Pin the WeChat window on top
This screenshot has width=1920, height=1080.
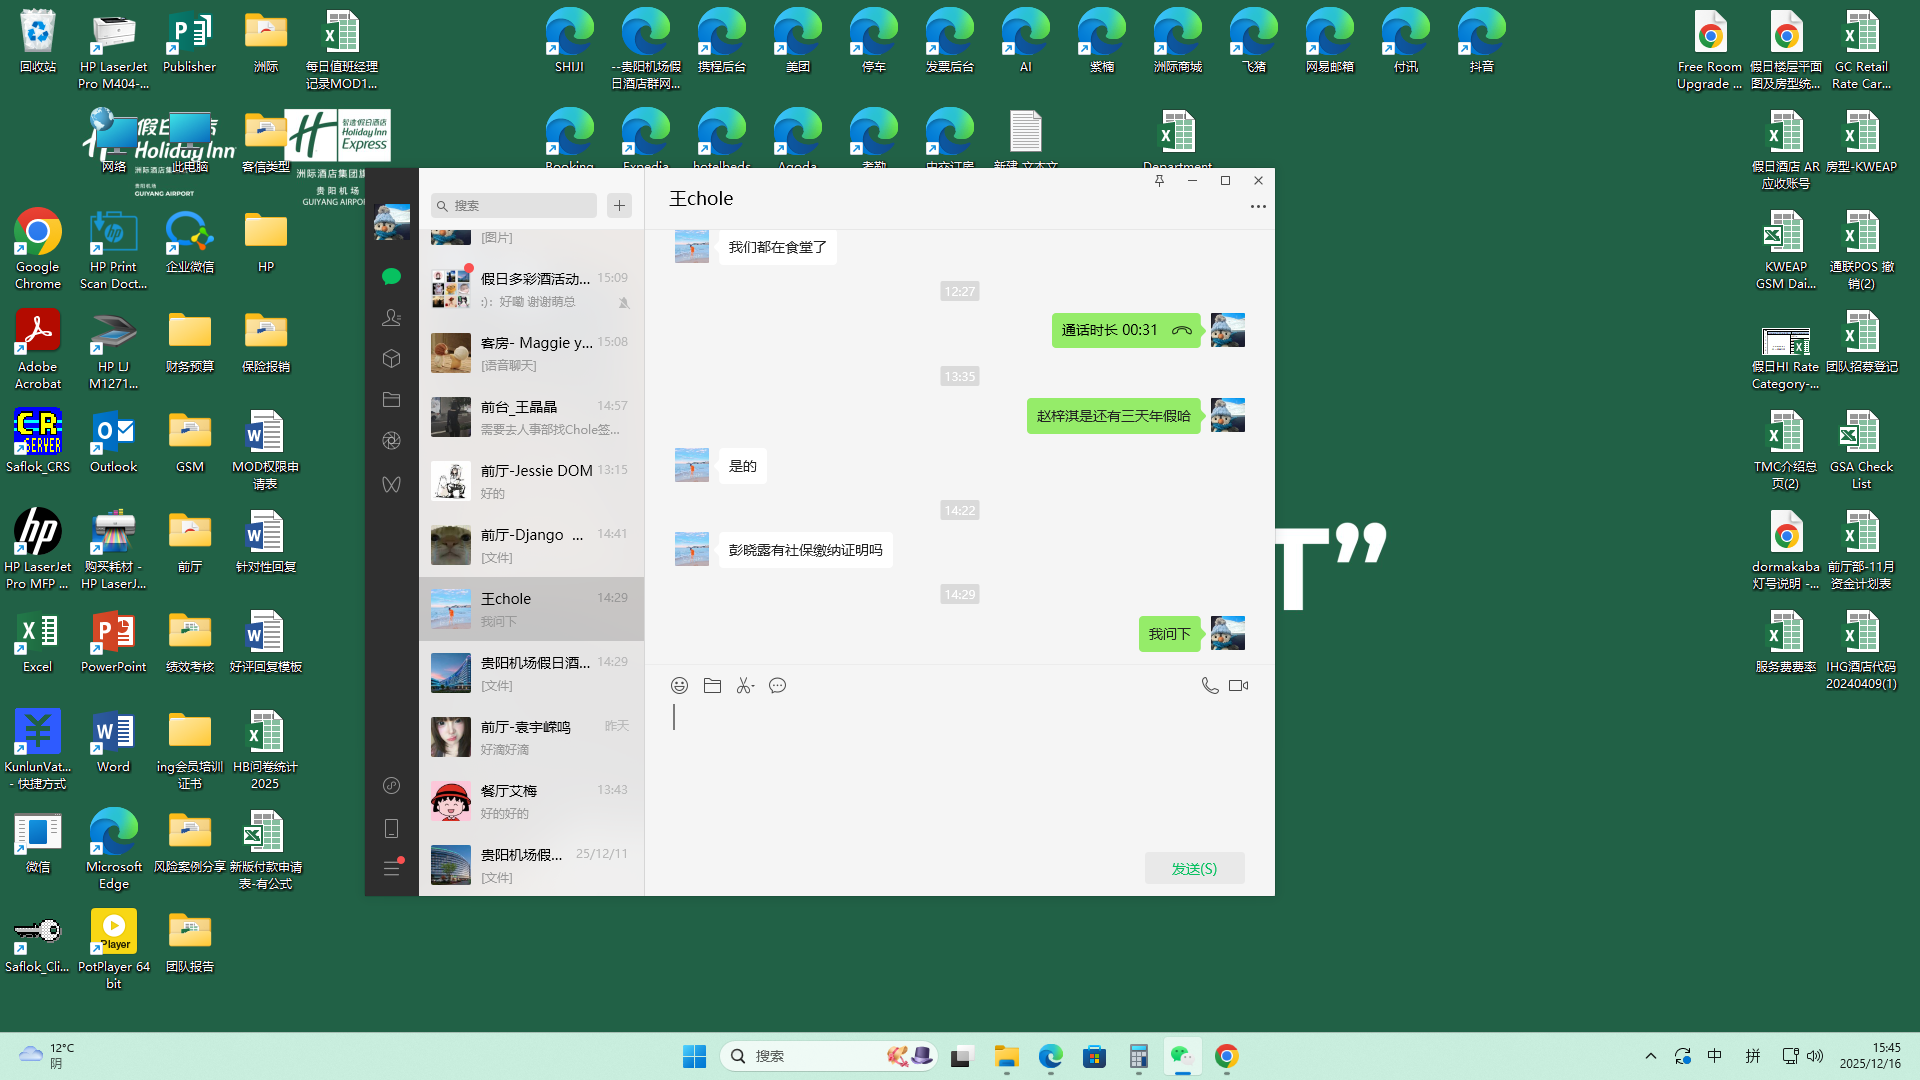click(x=1159, y=181)
